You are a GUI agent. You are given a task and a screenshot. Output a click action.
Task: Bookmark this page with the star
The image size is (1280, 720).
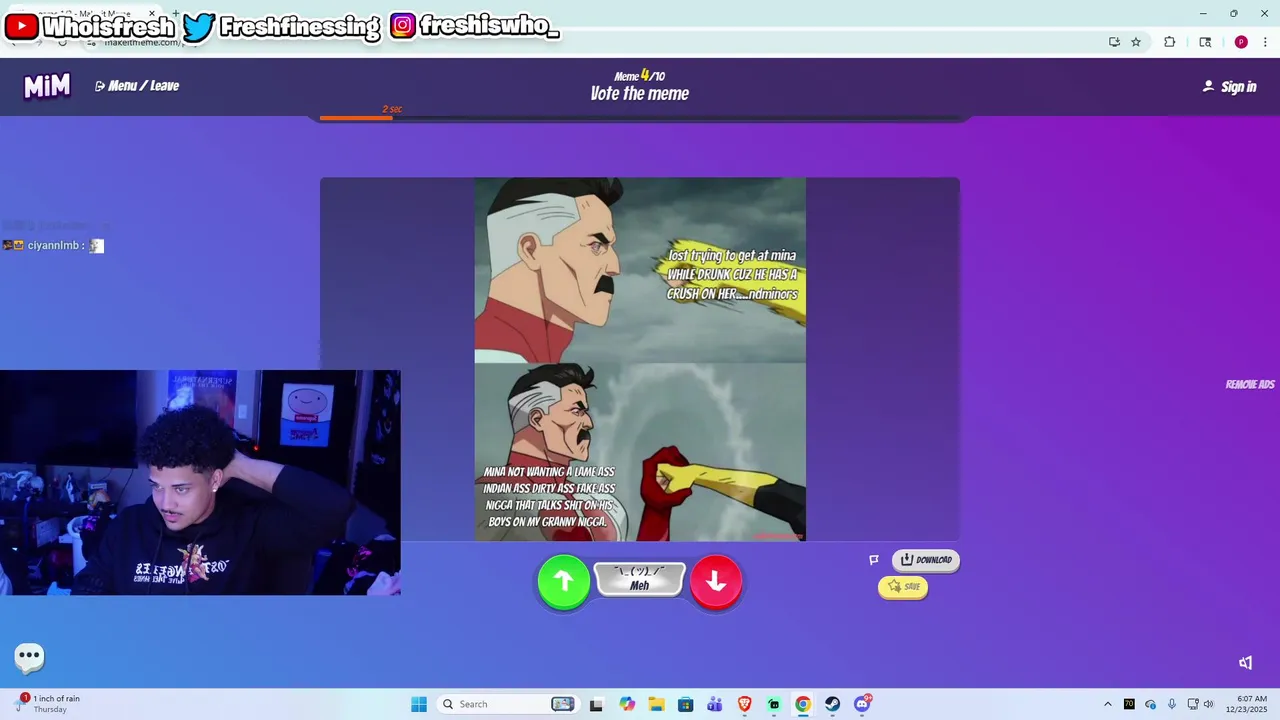point(1136,42)
